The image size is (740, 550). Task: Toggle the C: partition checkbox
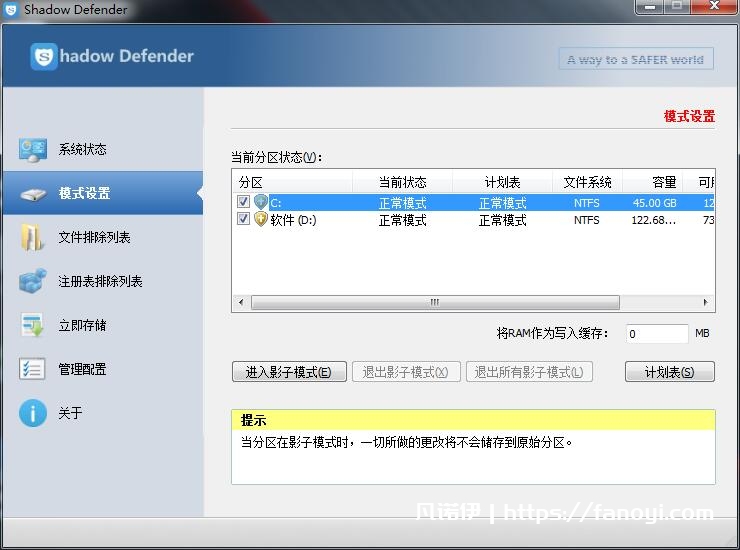coord(243,202)
